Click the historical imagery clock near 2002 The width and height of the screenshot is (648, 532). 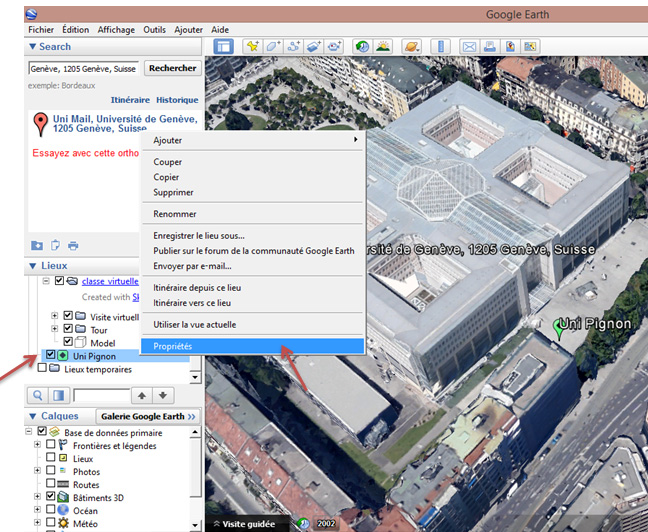[303, 524]
